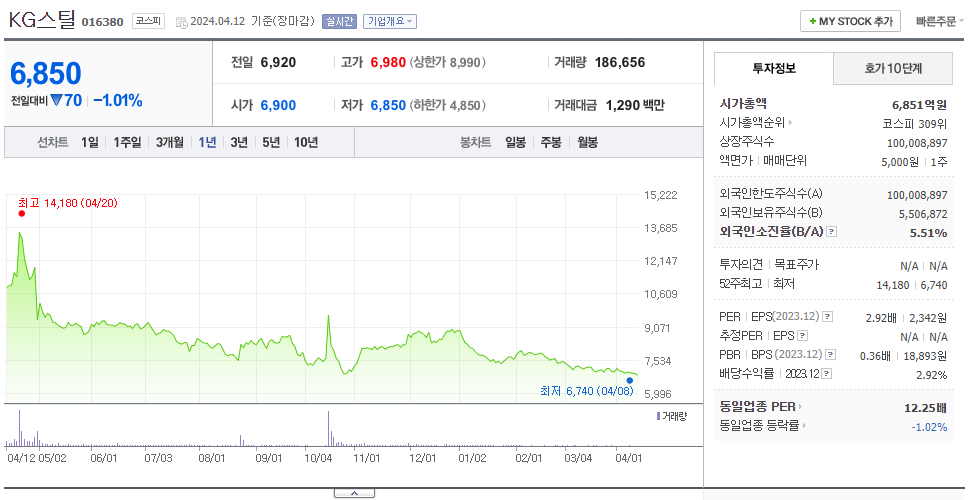
Task: Select the 1주일 line chart period
Action: tap(127, 143)
